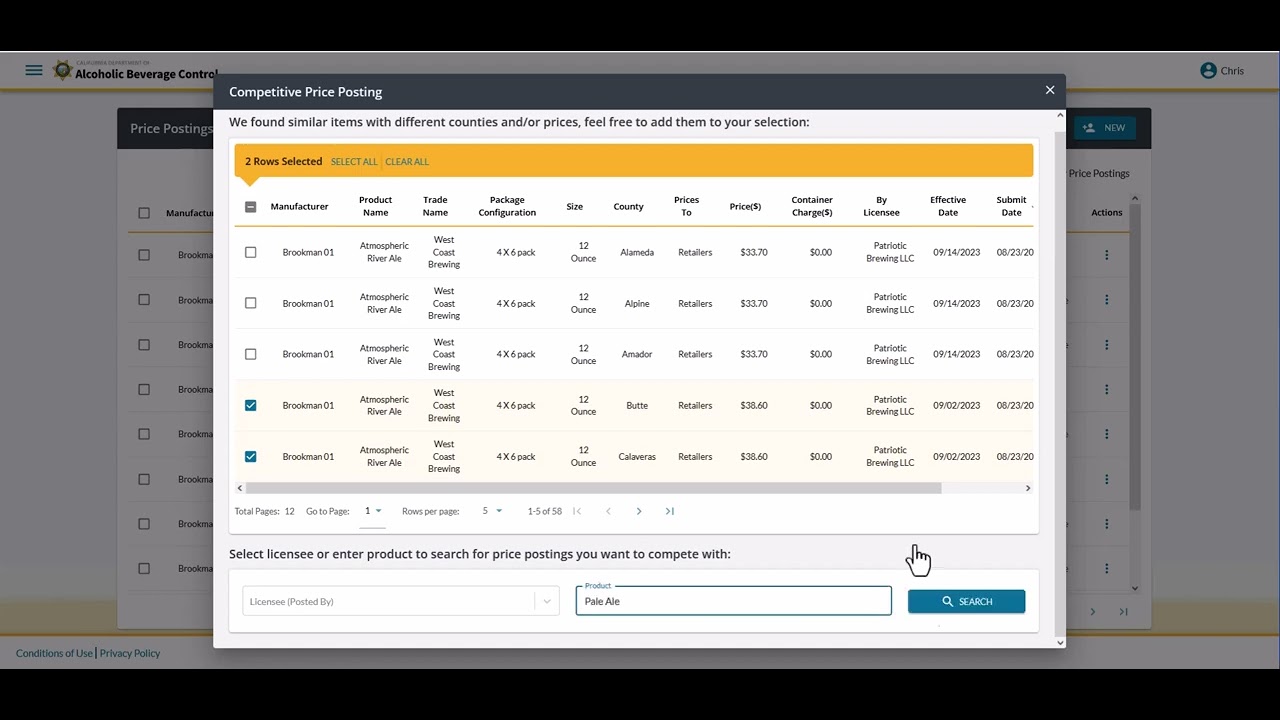
Task: Toggle header select-all checkbox in dialog
Action: point(251,207)
